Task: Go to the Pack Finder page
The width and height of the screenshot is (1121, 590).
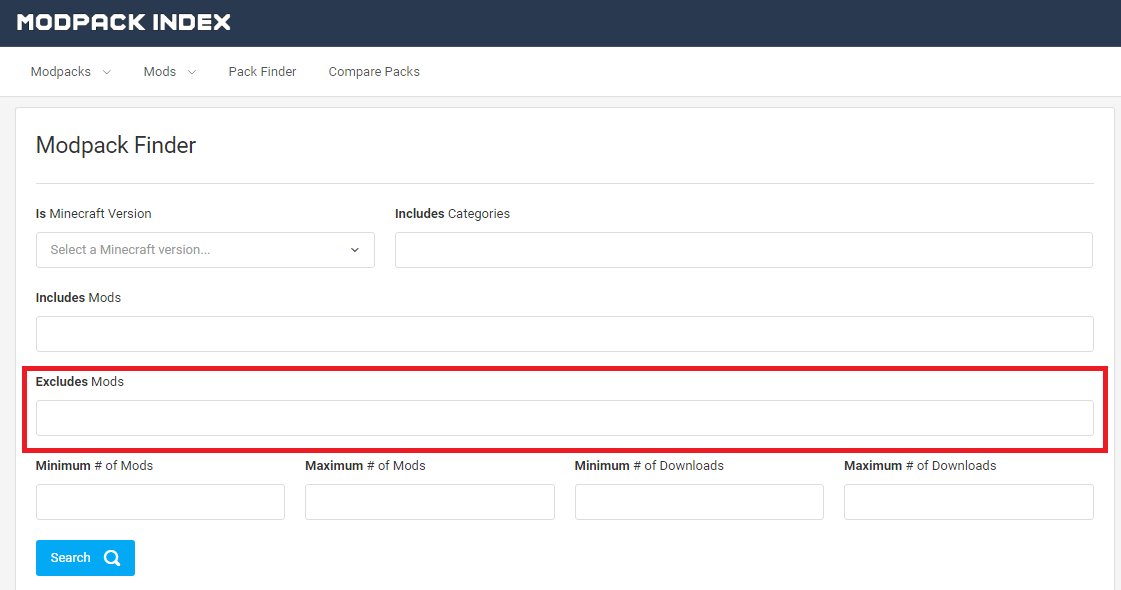Action: click(x=262, y=72)
